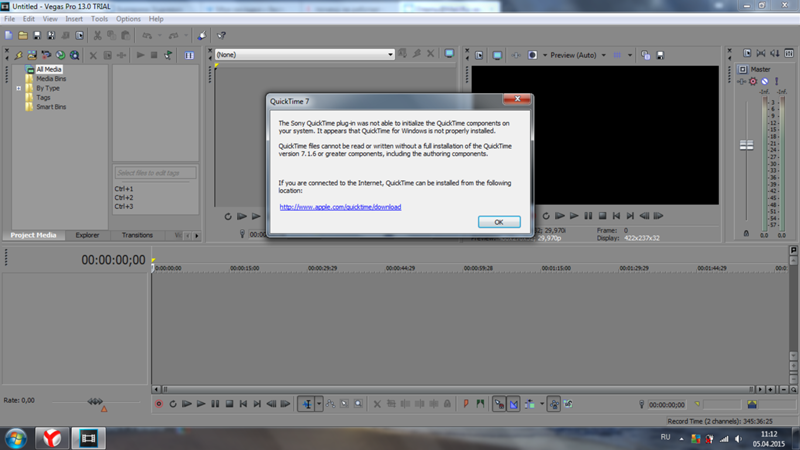
Task: Click the Undo arrow icon
Action: coord(147,35)
